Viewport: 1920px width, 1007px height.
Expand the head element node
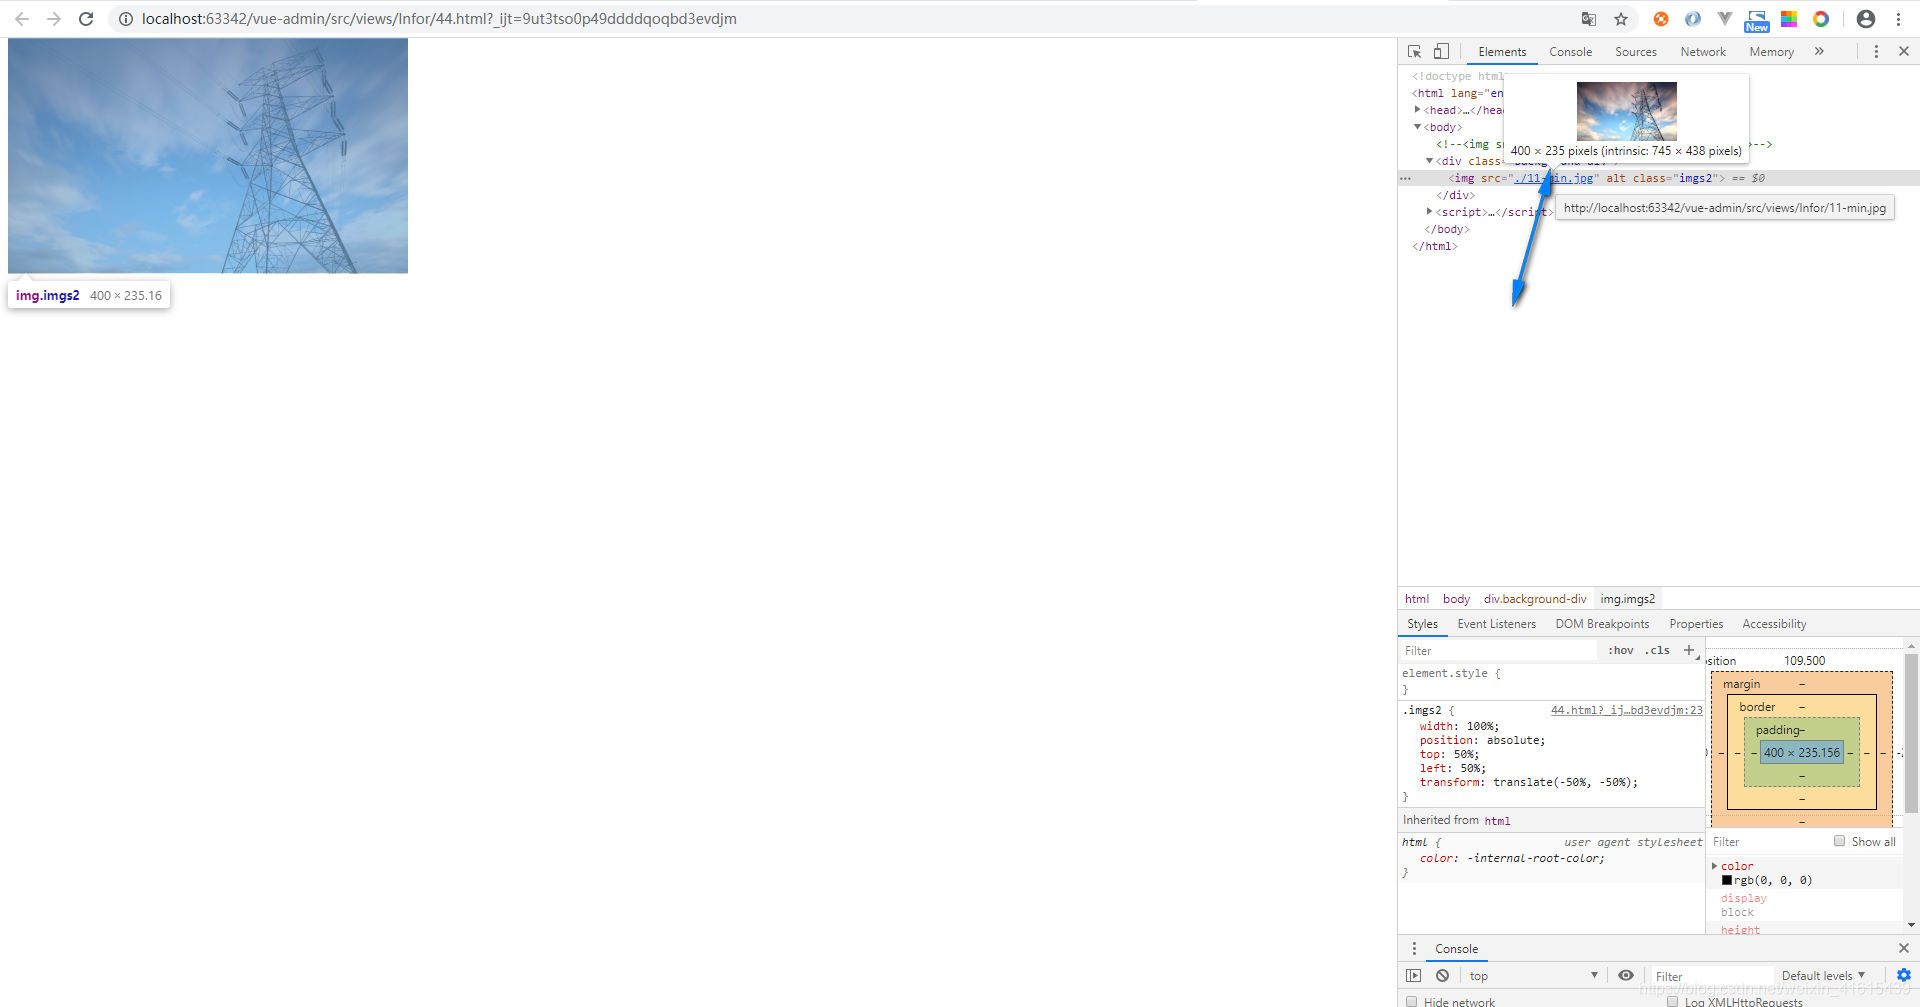pyautogui.click(x=1417, y=110)
